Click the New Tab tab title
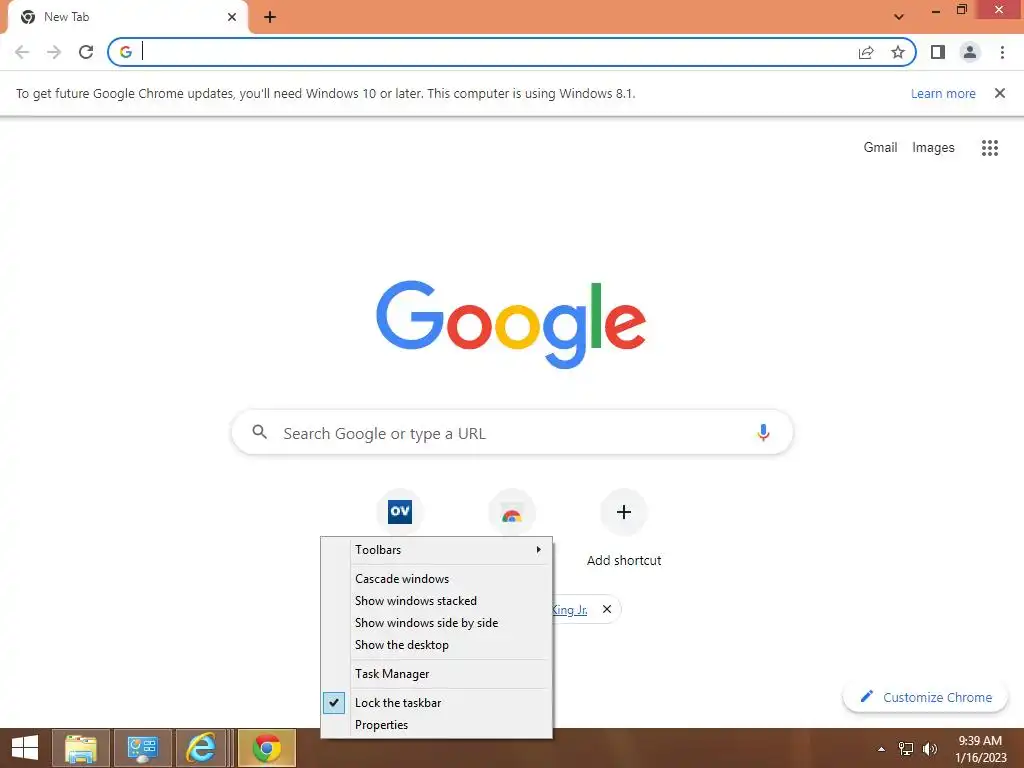 pyautogui.click(x=67, y=17)
